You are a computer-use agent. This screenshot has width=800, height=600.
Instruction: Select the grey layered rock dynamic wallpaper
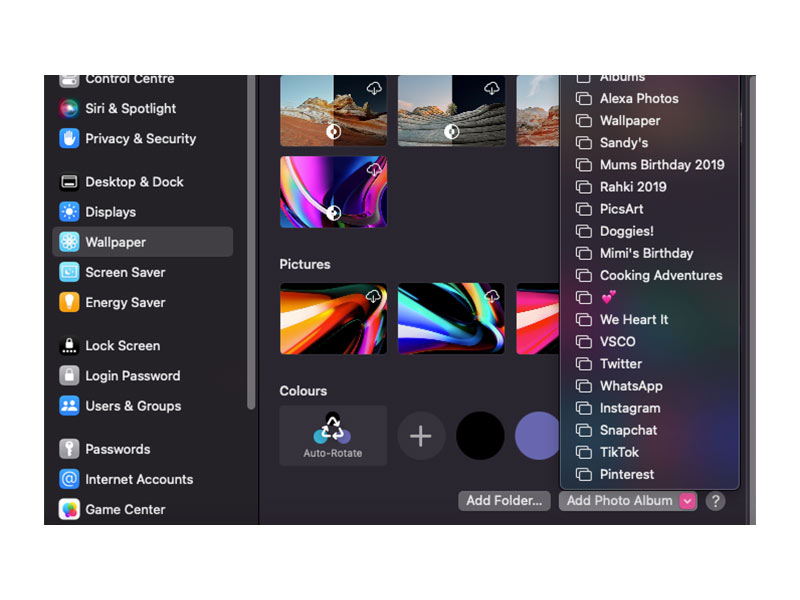(452, 111)
